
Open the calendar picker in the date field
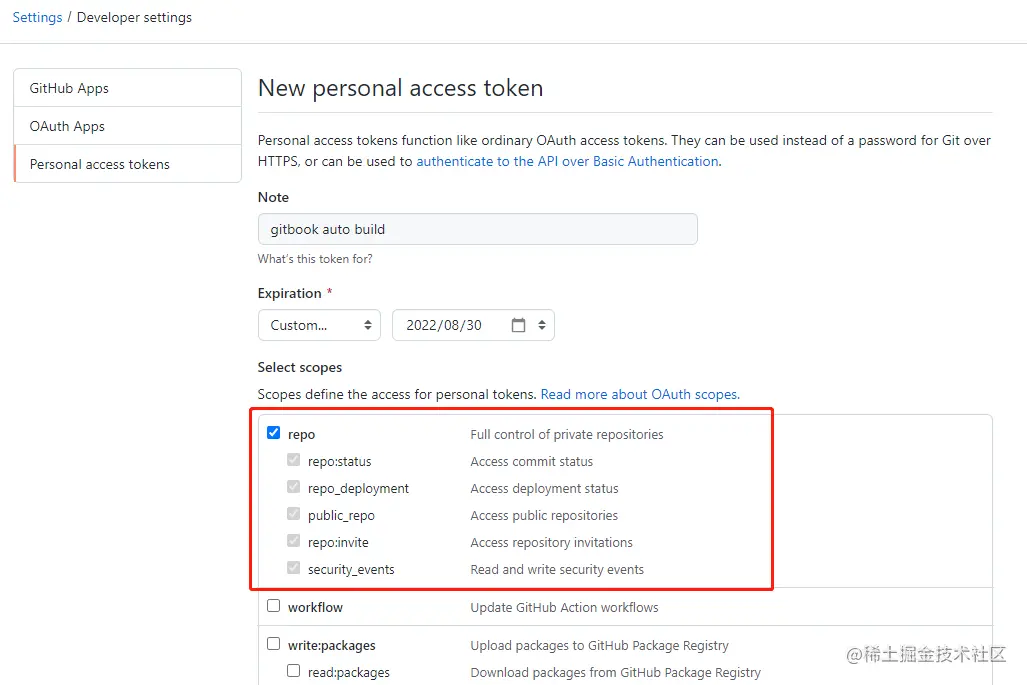pos(518,325)
